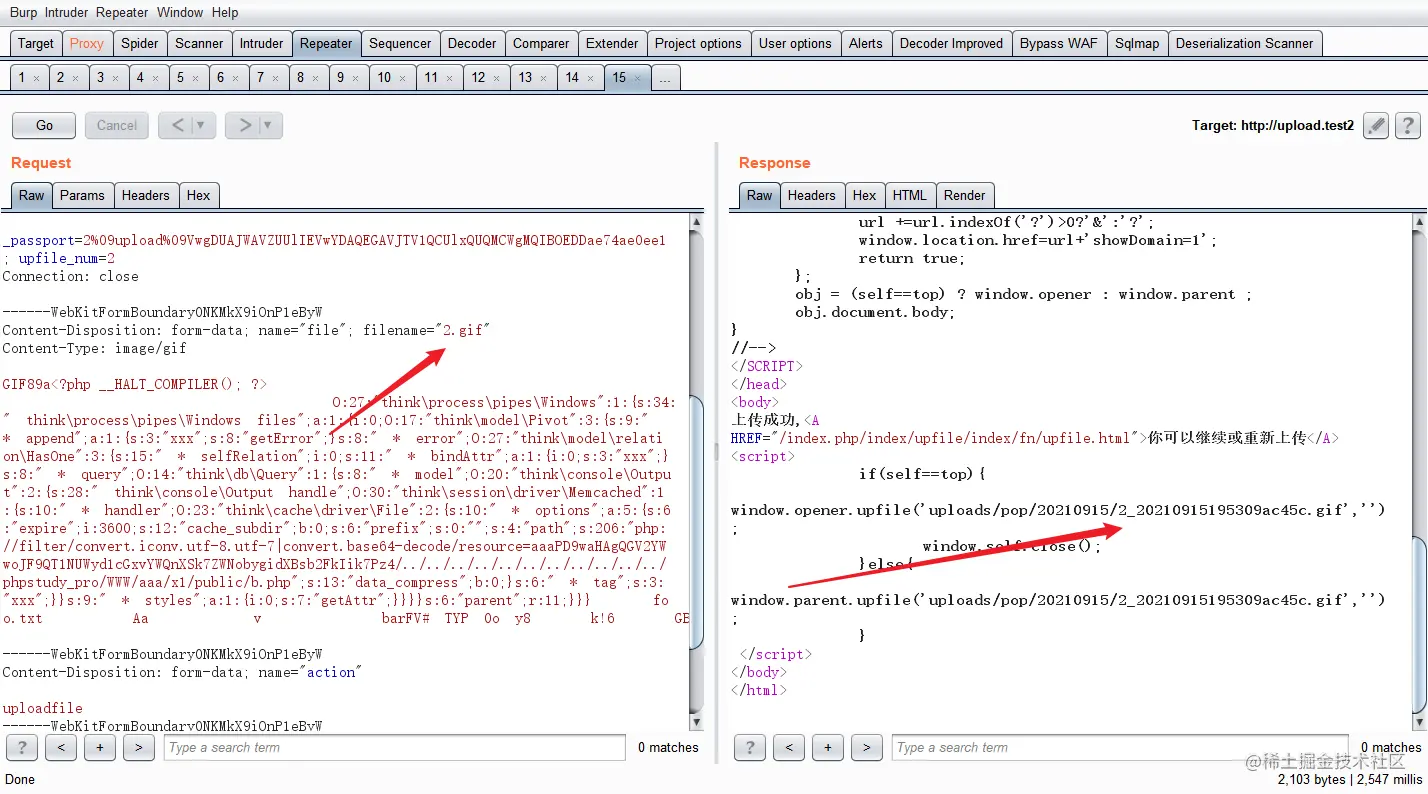Open forward history dropdown arrow
Image resolution: width=1428 pixels, height=794 pixels.
(x=270, y=125)
